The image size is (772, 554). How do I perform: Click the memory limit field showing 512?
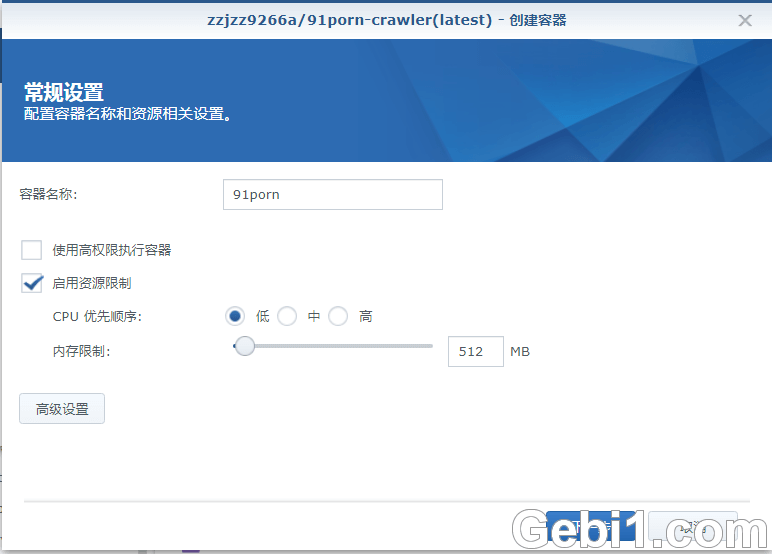pos(475,352)
